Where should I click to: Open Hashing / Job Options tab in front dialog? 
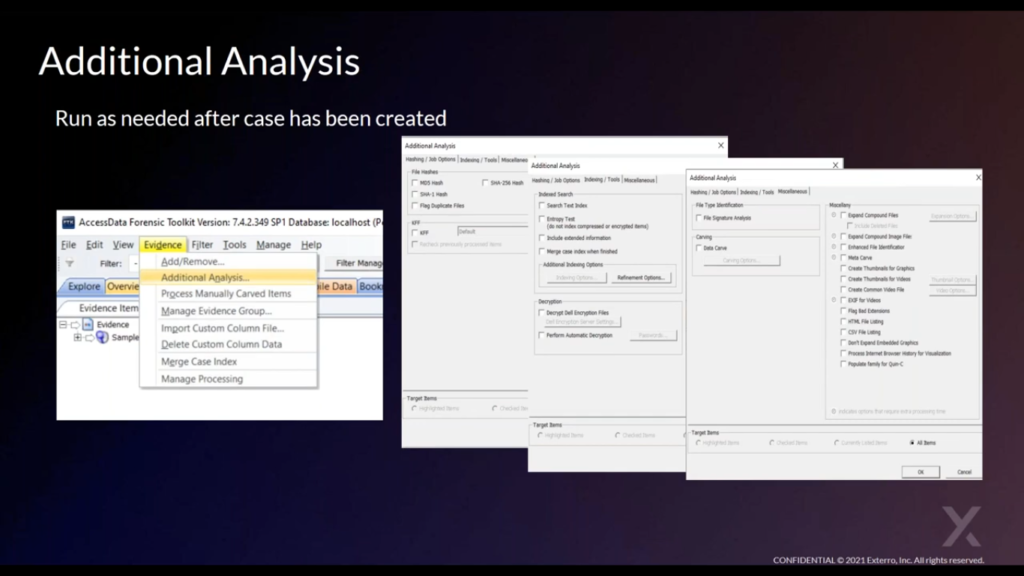click(x=713, y=192)
